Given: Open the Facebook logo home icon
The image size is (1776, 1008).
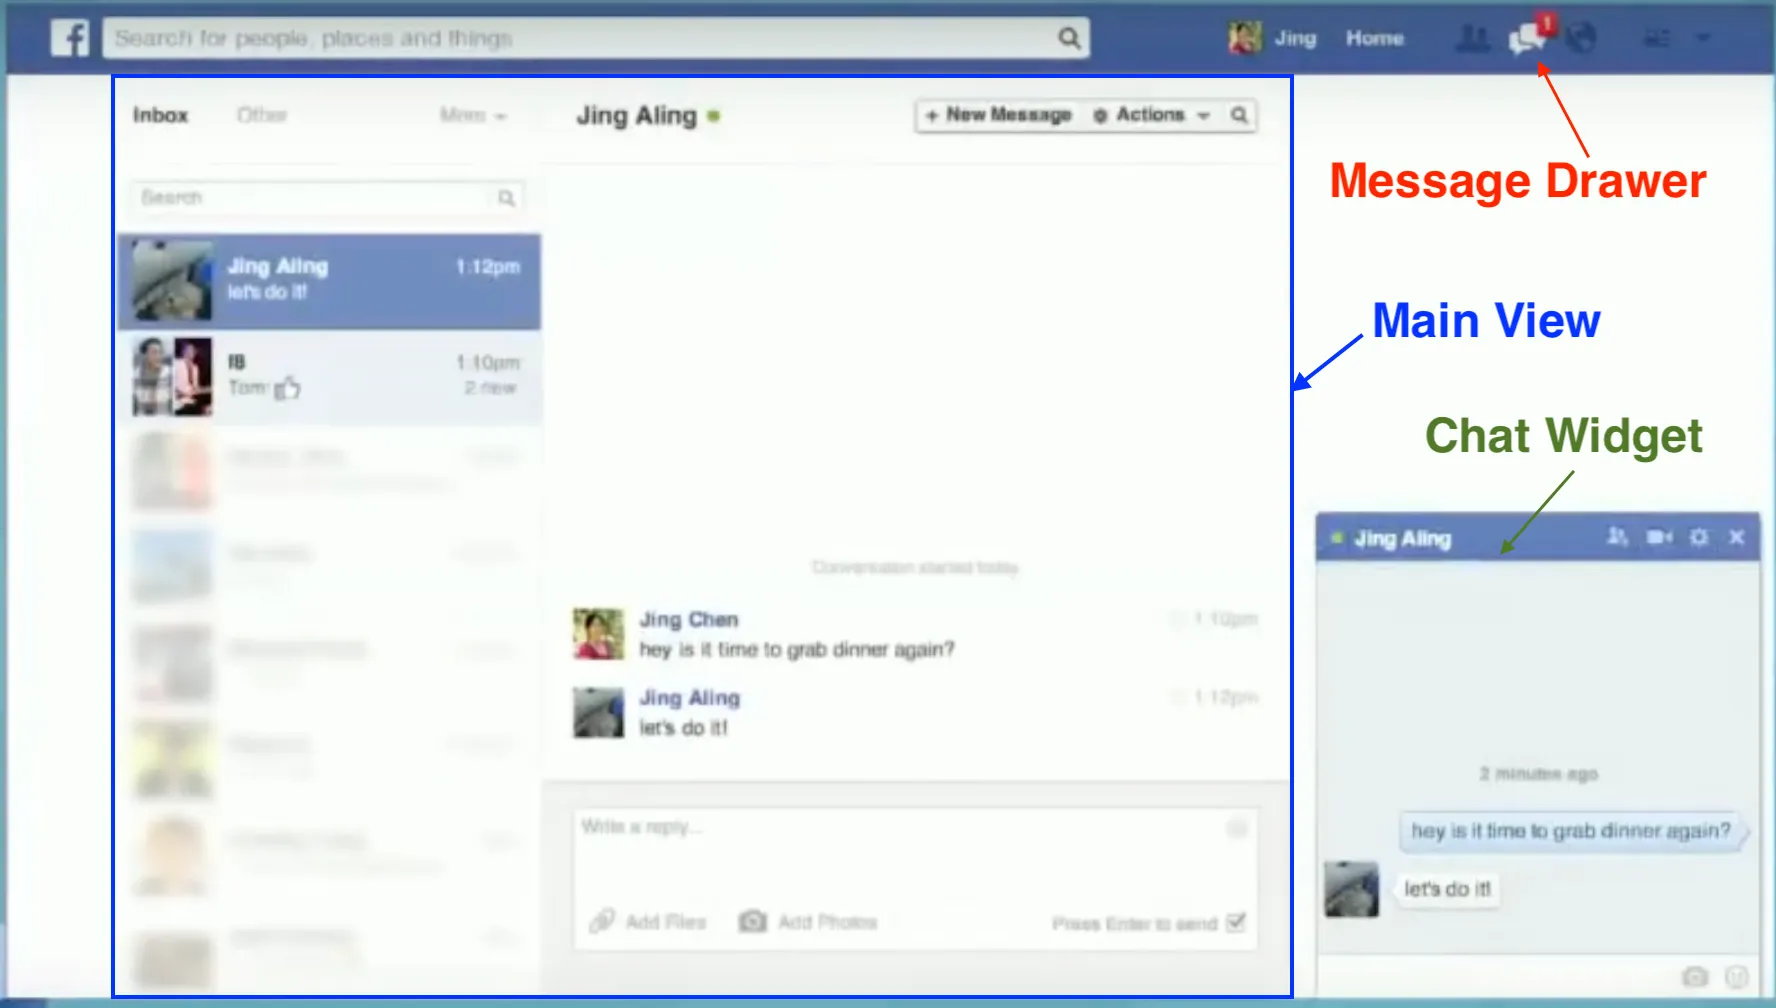Looking at the screenshot, I should [x=70, y=38].
